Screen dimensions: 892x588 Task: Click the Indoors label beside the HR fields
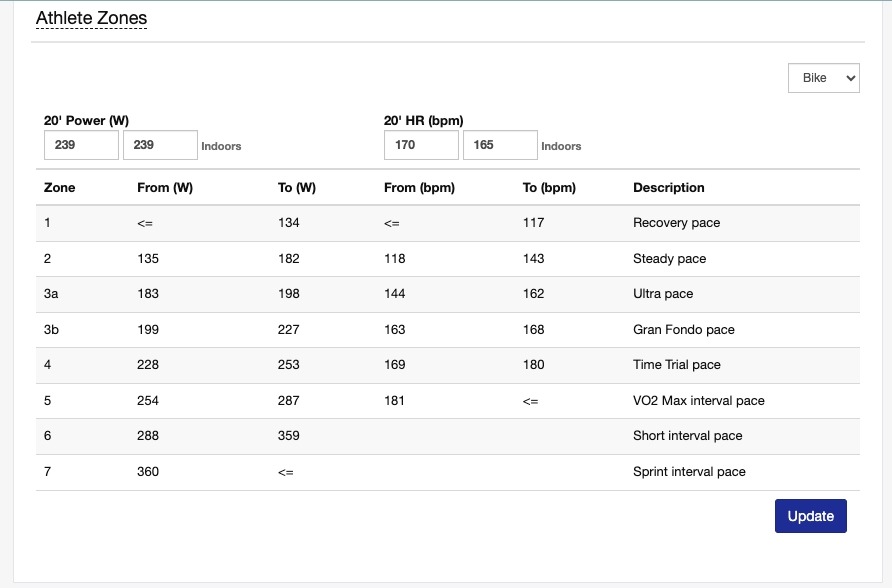[x=561, y=146]
